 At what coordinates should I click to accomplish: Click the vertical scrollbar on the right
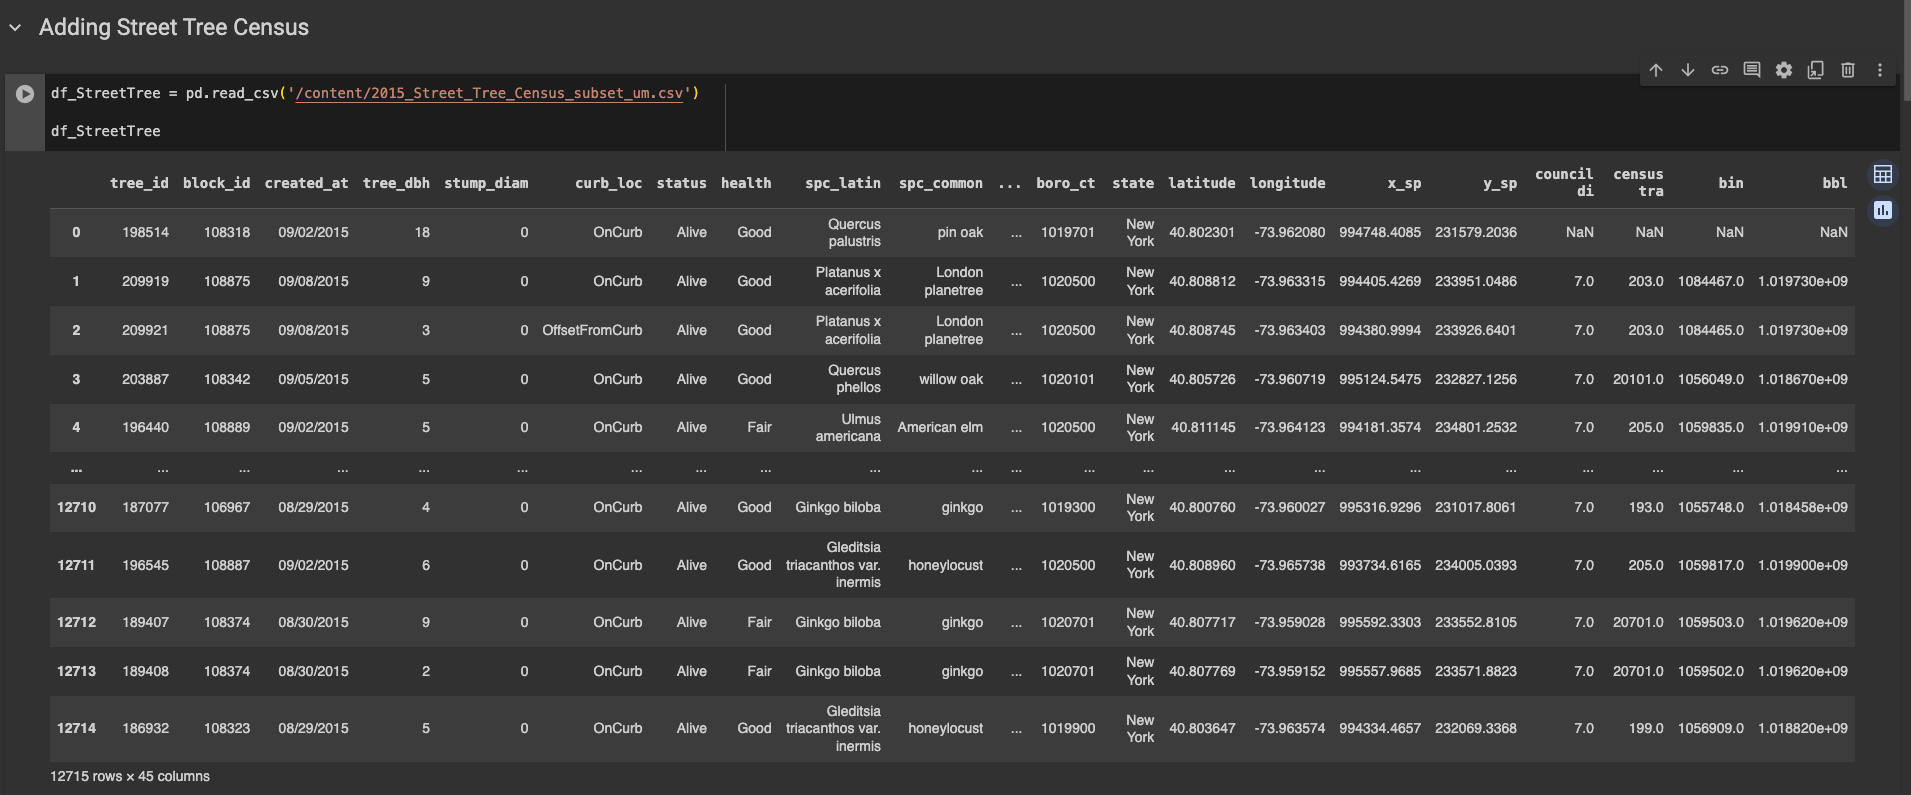click(x=1905, y=50)
